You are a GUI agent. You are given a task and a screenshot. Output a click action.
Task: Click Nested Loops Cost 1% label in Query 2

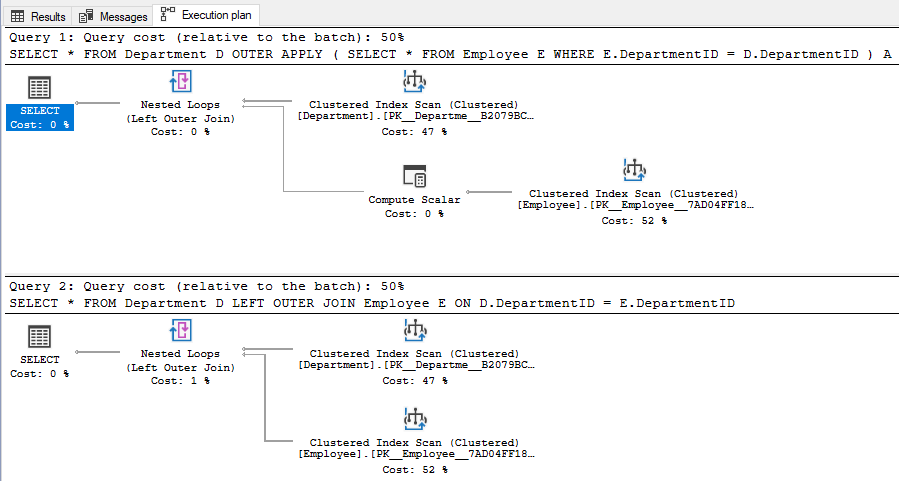pyautogui.click(x=180, y=381)
